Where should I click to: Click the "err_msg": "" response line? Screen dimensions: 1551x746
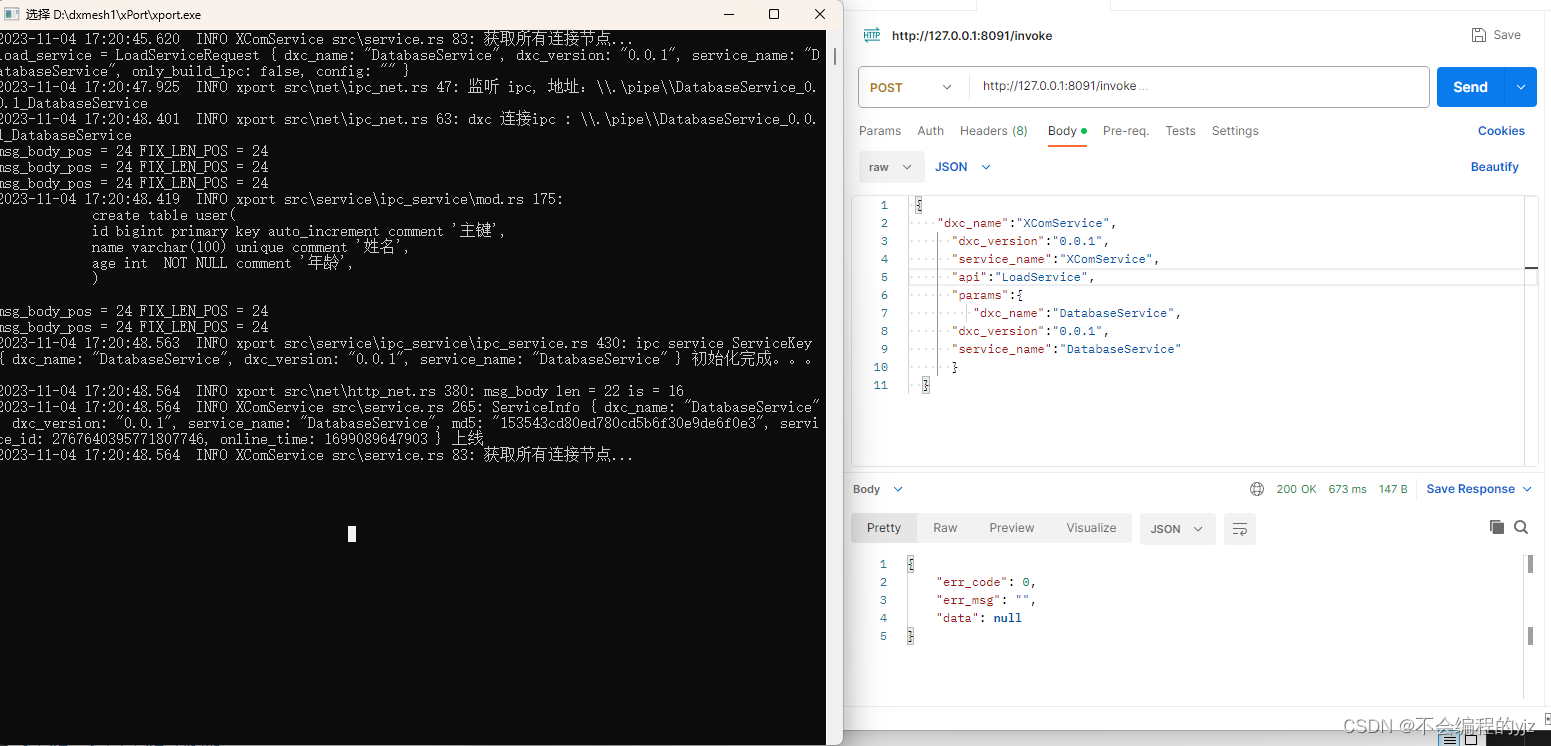(x=985, y=600)
